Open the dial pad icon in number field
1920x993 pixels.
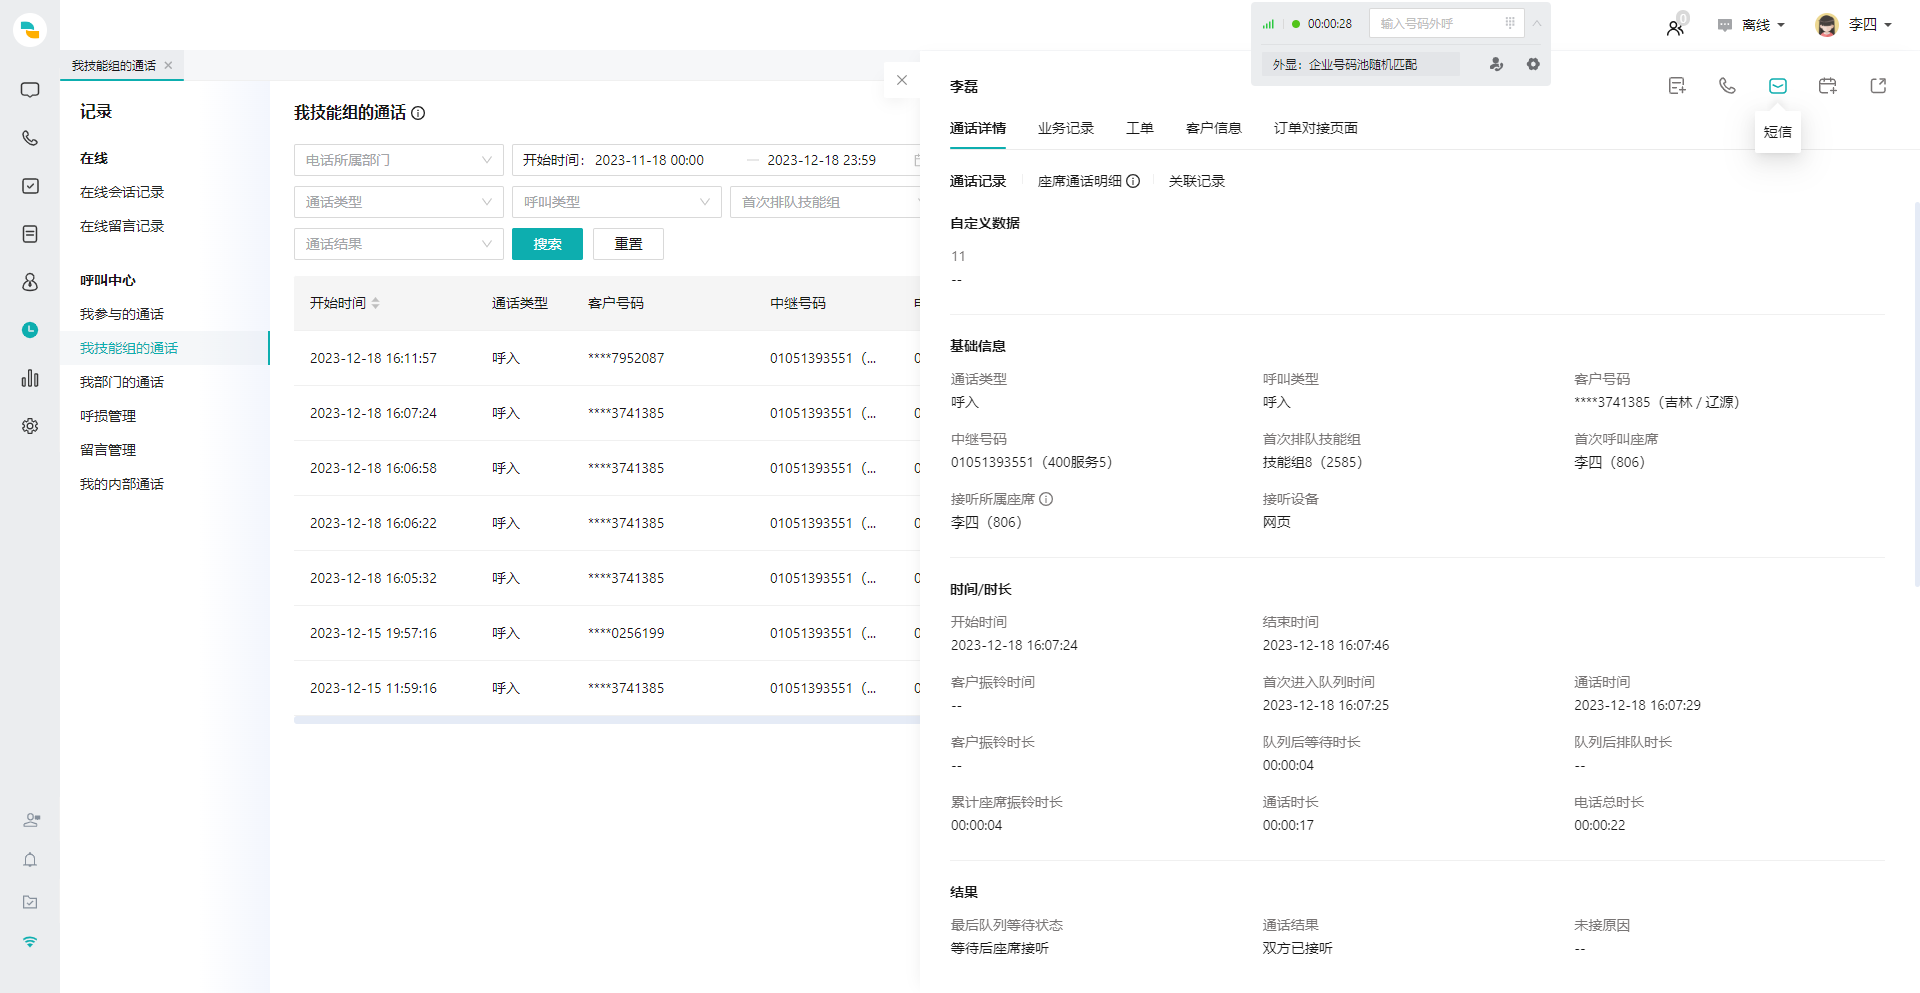tap(1510, 23)
